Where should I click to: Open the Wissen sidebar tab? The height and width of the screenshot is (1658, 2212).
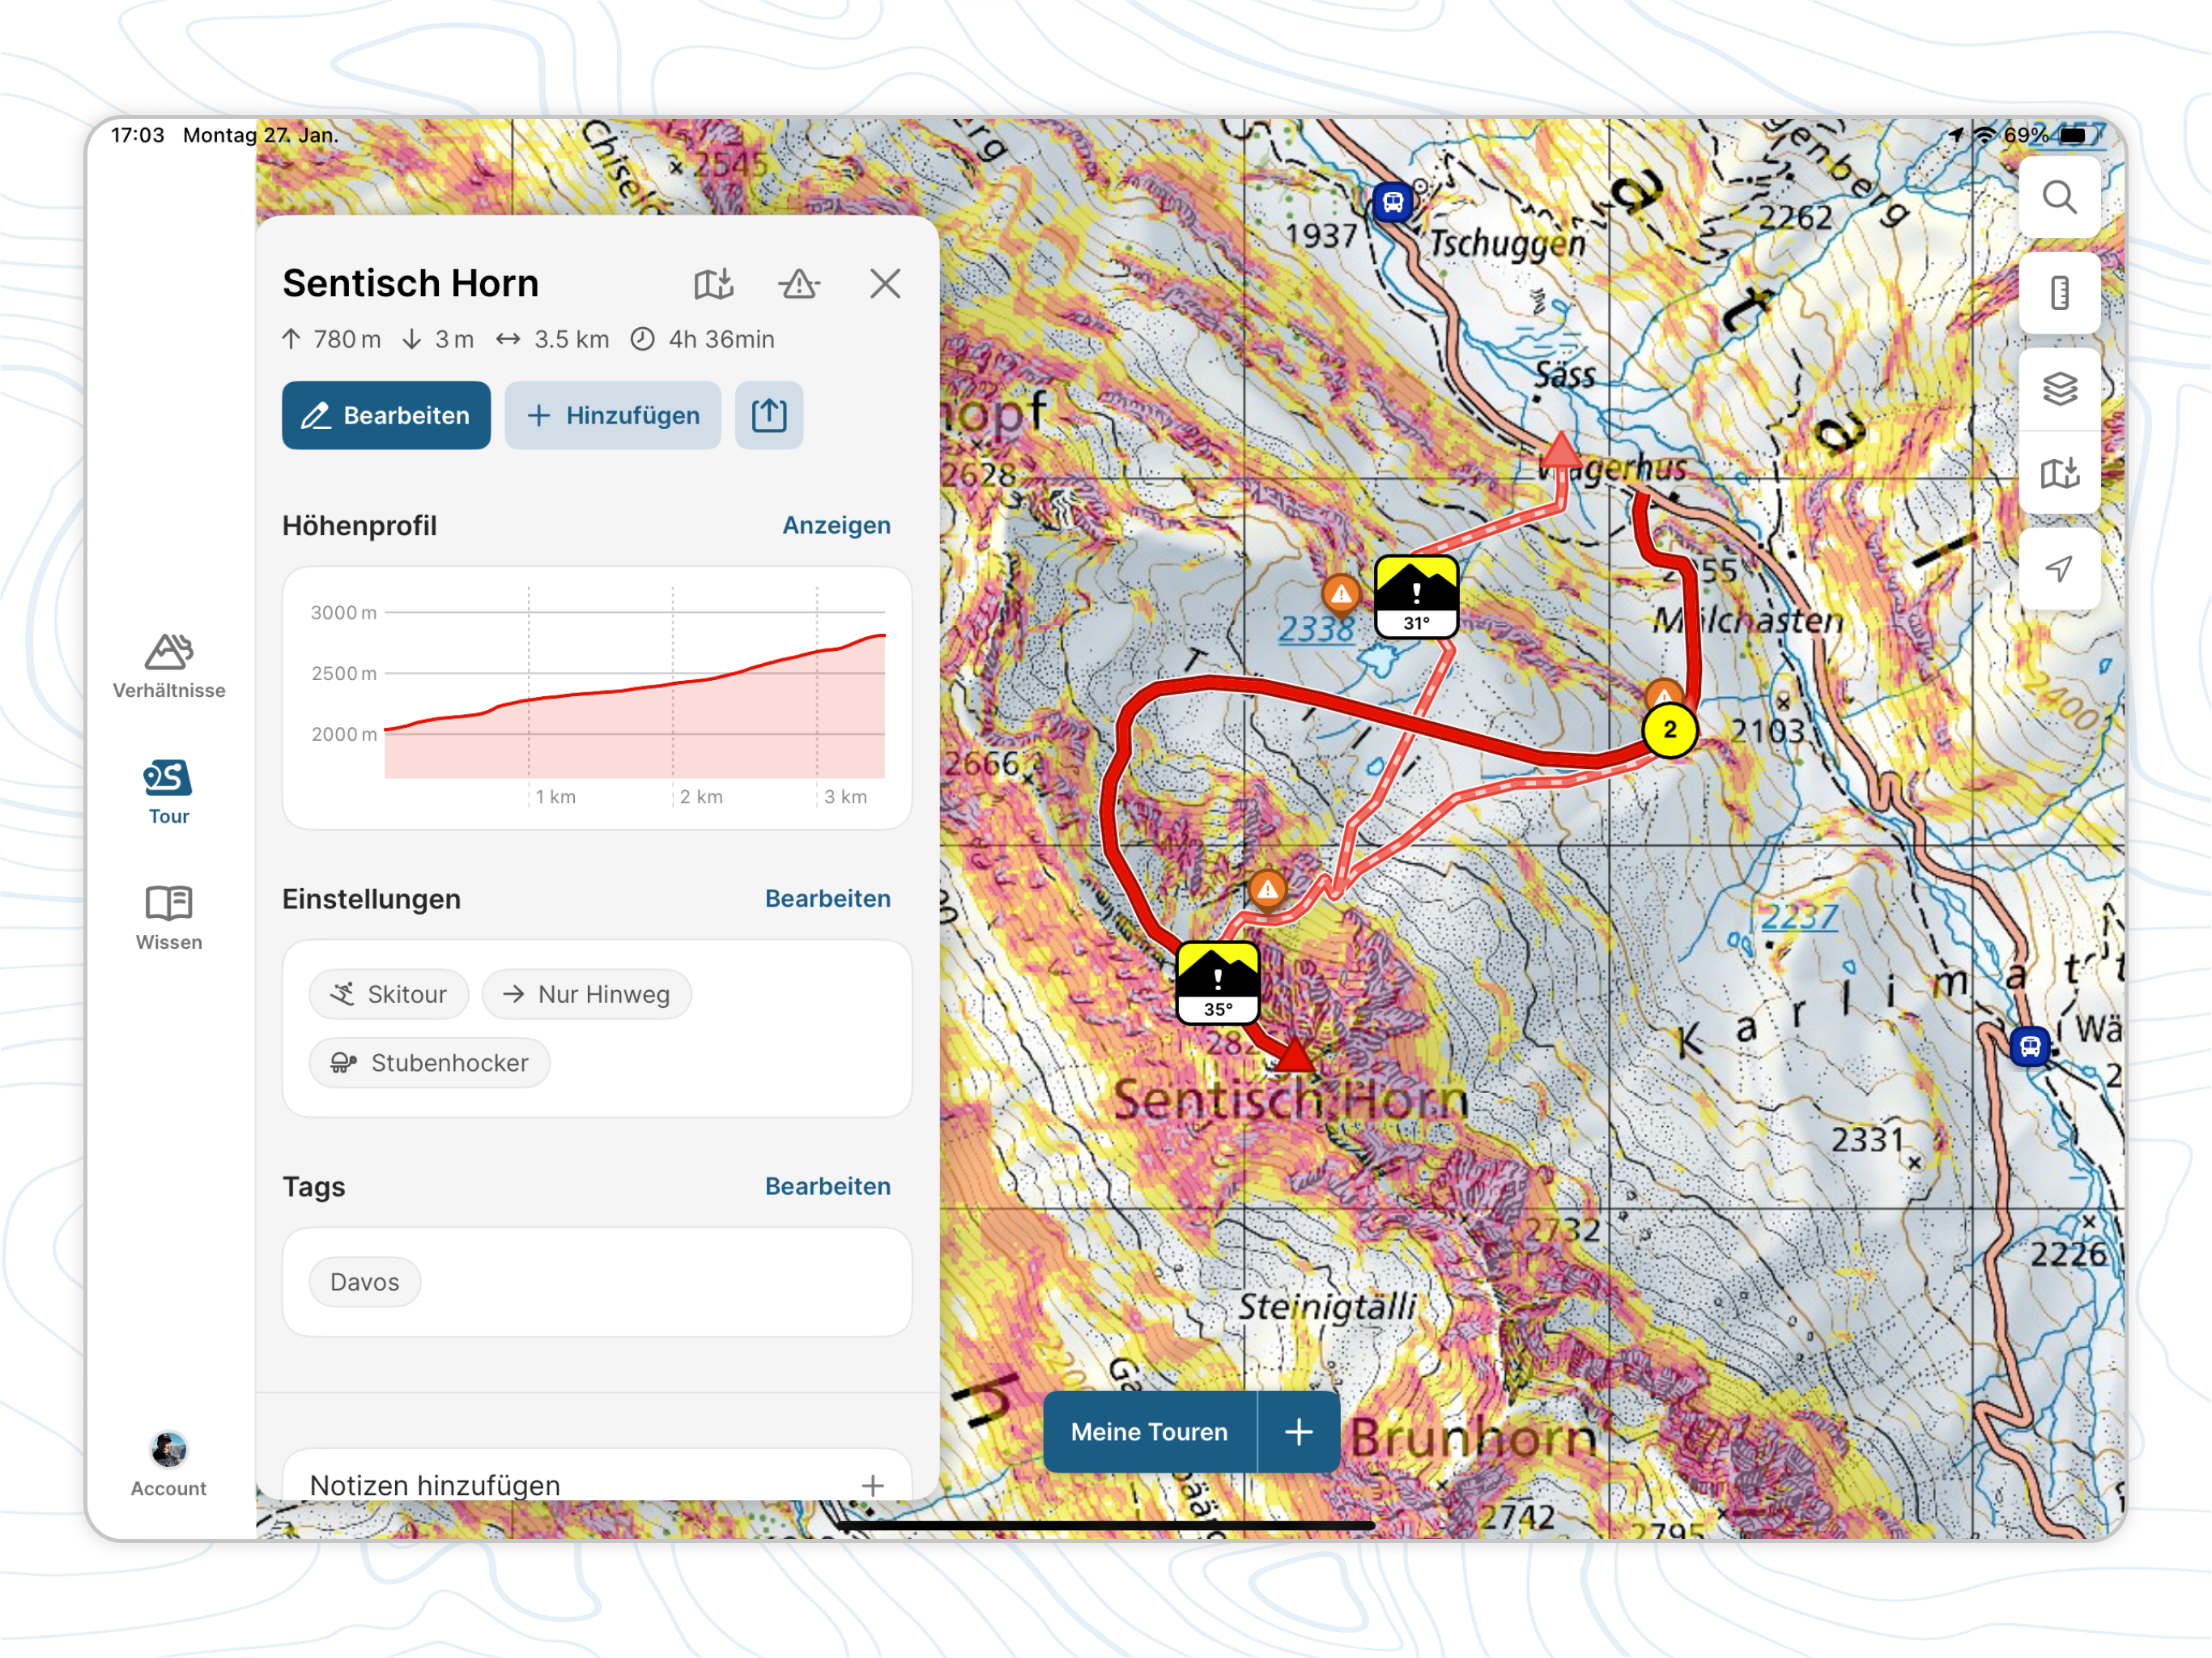[169, 917]
